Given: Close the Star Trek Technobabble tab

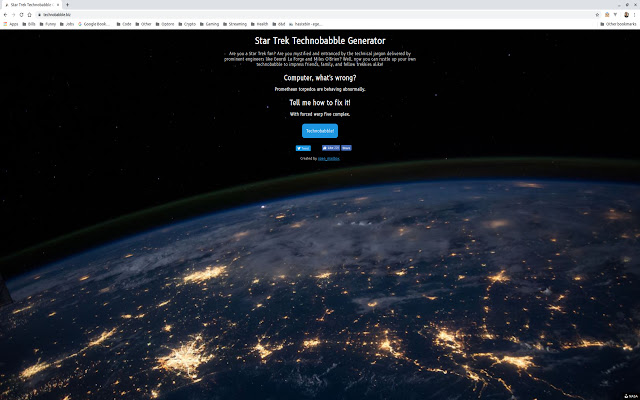Looking at the screenshot, I should [x=58, y=5].
